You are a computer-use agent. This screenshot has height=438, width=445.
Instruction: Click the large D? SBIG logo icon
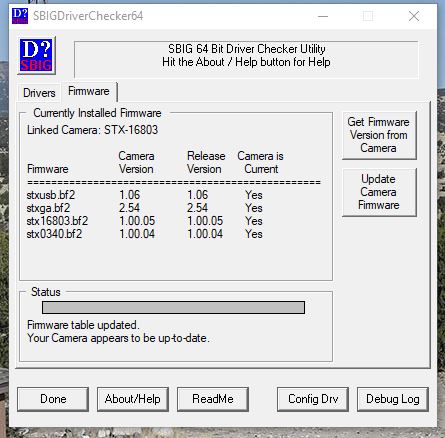tap(37, 55)
